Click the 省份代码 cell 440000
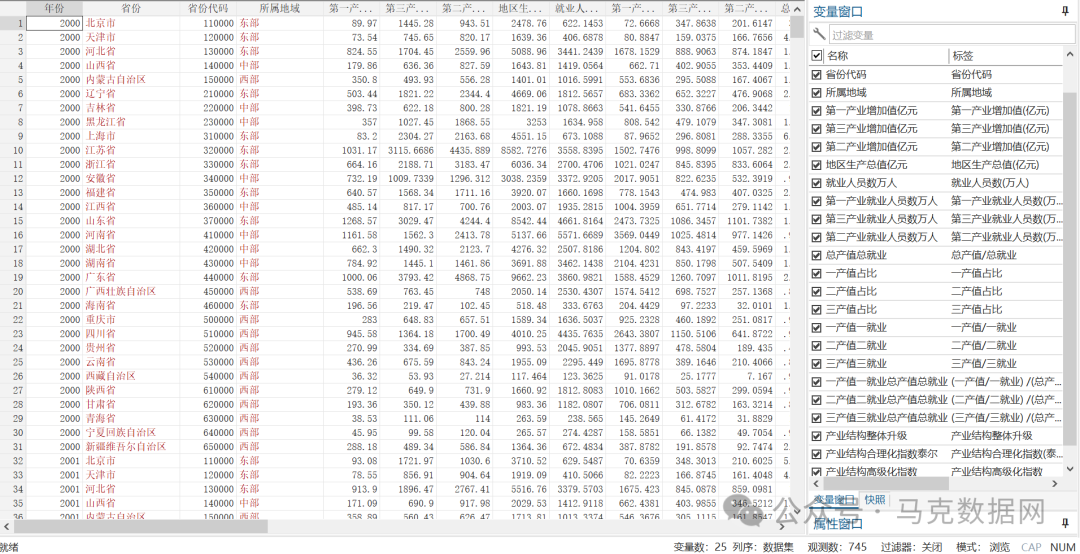Screen dimensions: 1080x554 [x=208, y=277]
